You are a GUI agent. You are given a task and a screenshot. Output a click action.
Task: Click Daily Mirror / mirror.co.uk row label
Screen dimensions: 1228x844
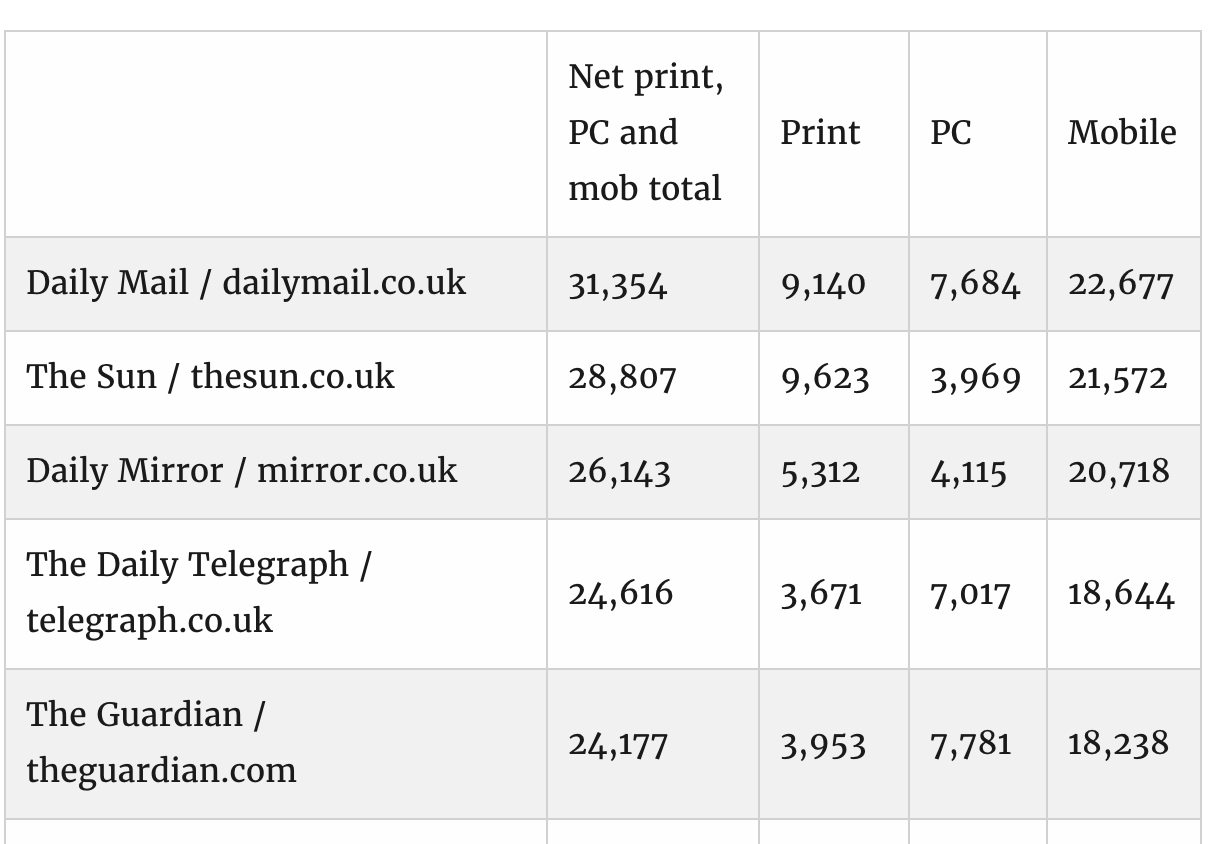point(241,471)
